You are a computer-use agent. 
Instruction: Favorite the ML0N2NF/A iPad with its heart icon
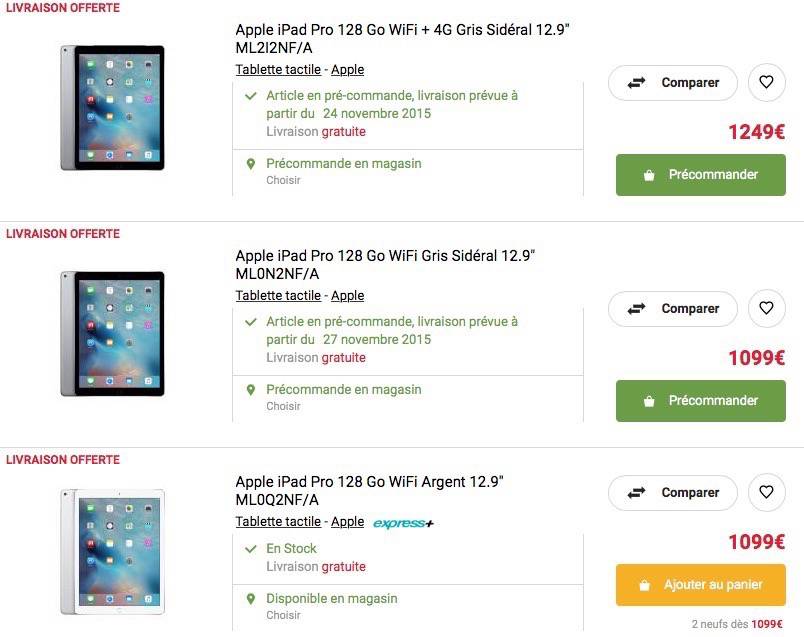[766, 308]
